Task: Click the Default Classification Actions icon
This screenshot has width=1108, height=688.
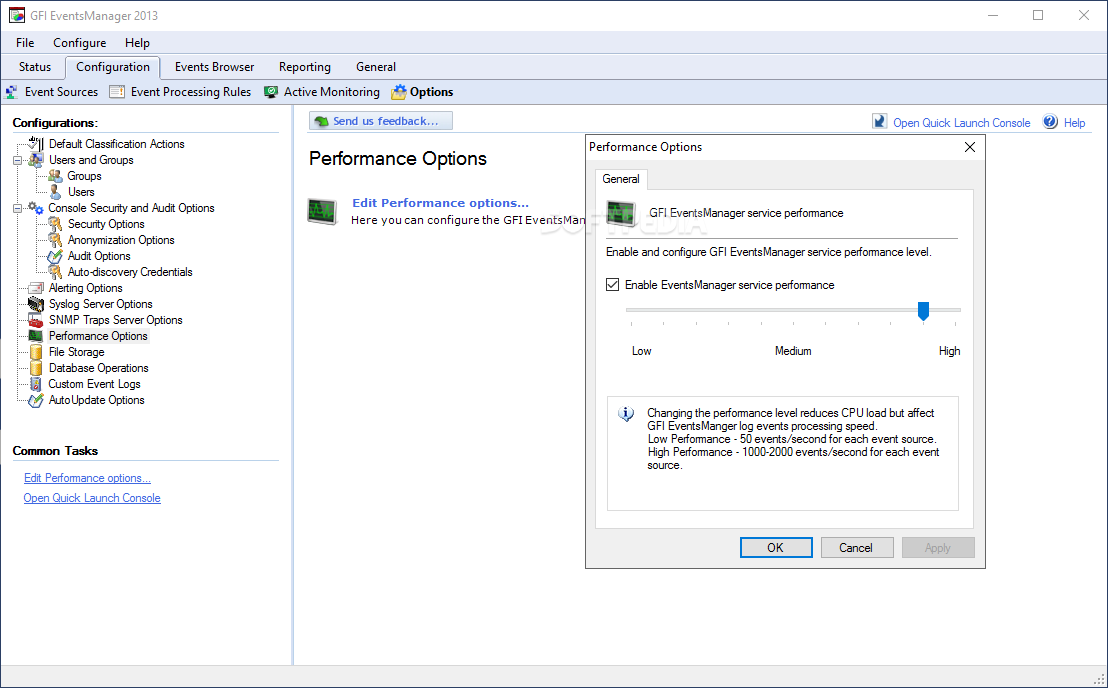Action: 35,144
